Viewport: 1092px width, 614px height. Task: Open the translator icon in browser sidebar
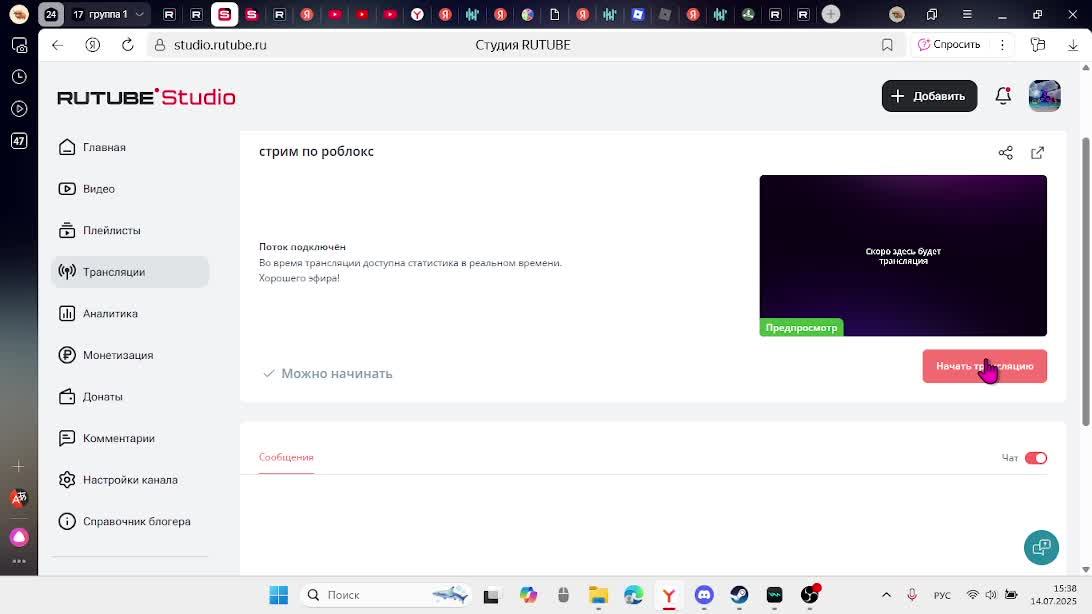point(19,498)
